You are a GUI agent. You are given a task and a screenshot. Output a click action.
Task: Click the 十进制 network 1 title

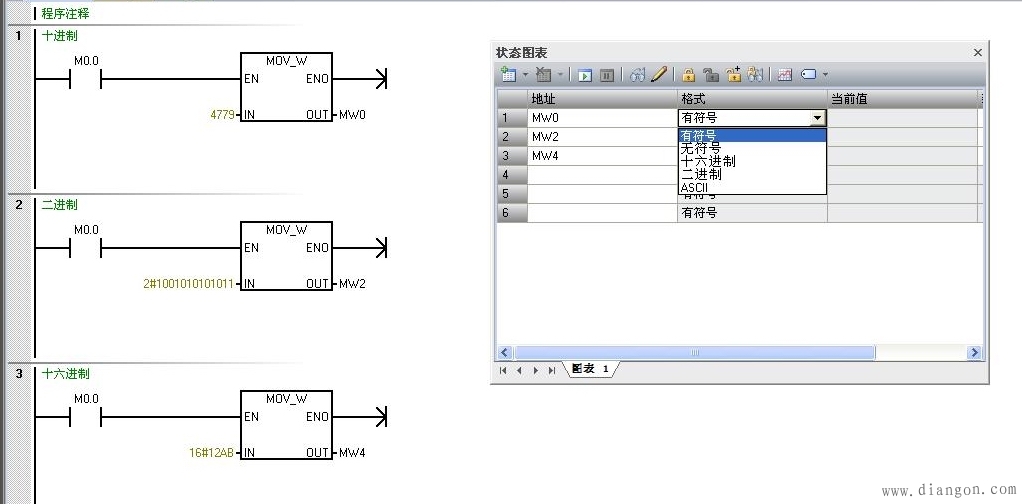pos(59,36)
